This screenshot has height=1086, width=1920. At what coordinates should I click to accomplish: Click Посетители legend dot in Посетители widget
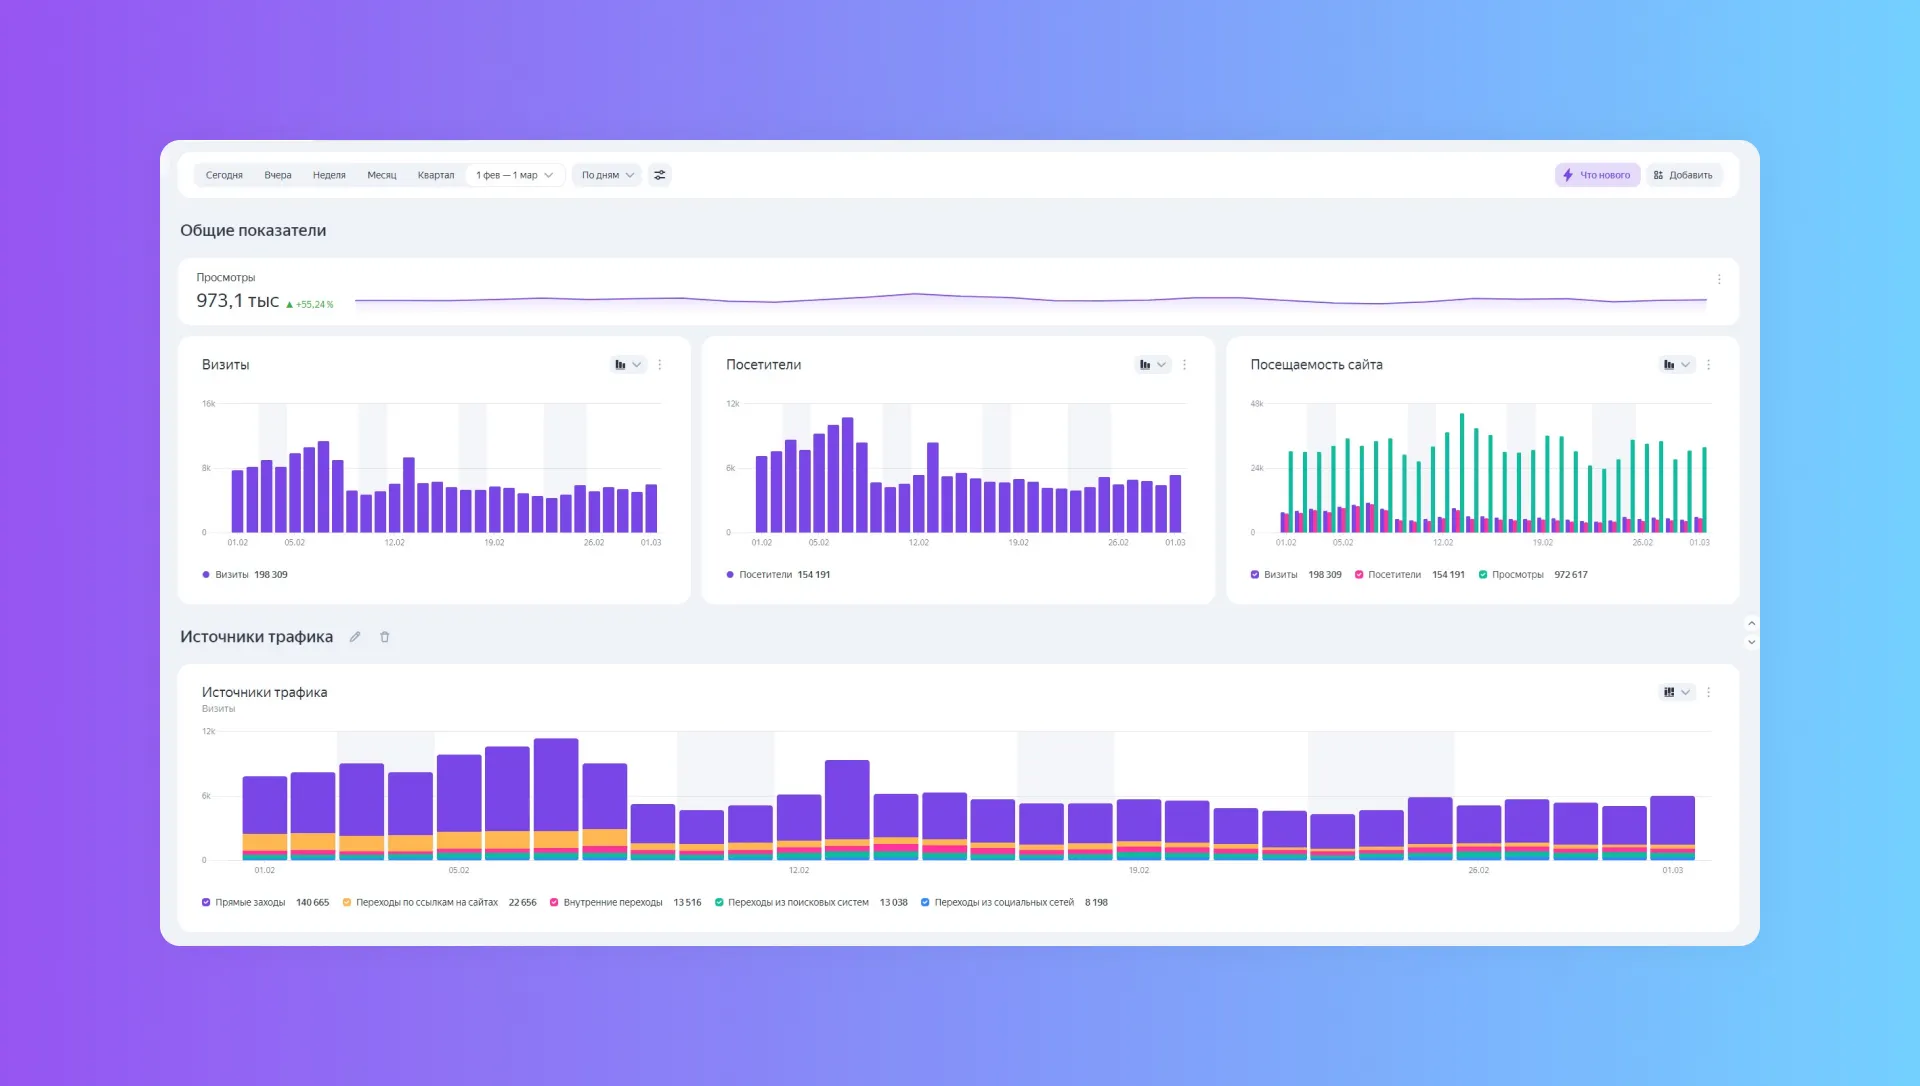coord(730,575)
